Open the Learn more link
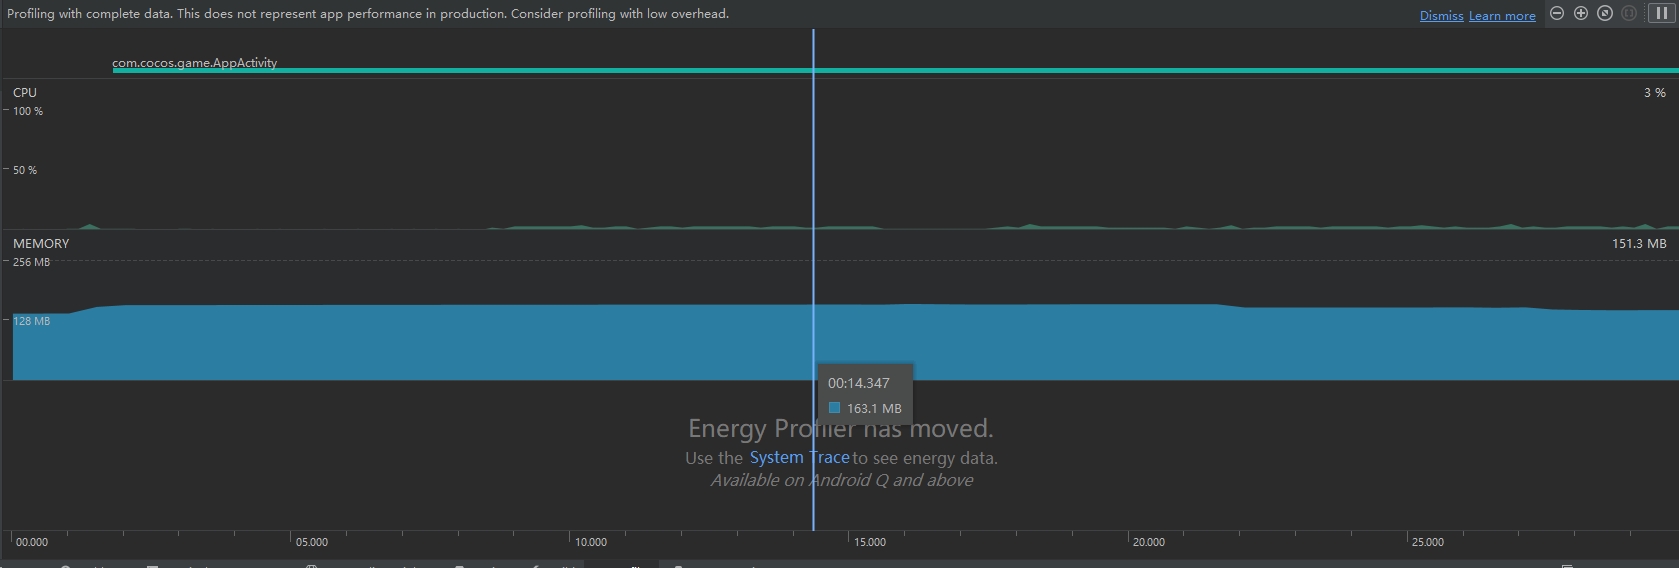1679x568 pixels. tap(1501, 16)
